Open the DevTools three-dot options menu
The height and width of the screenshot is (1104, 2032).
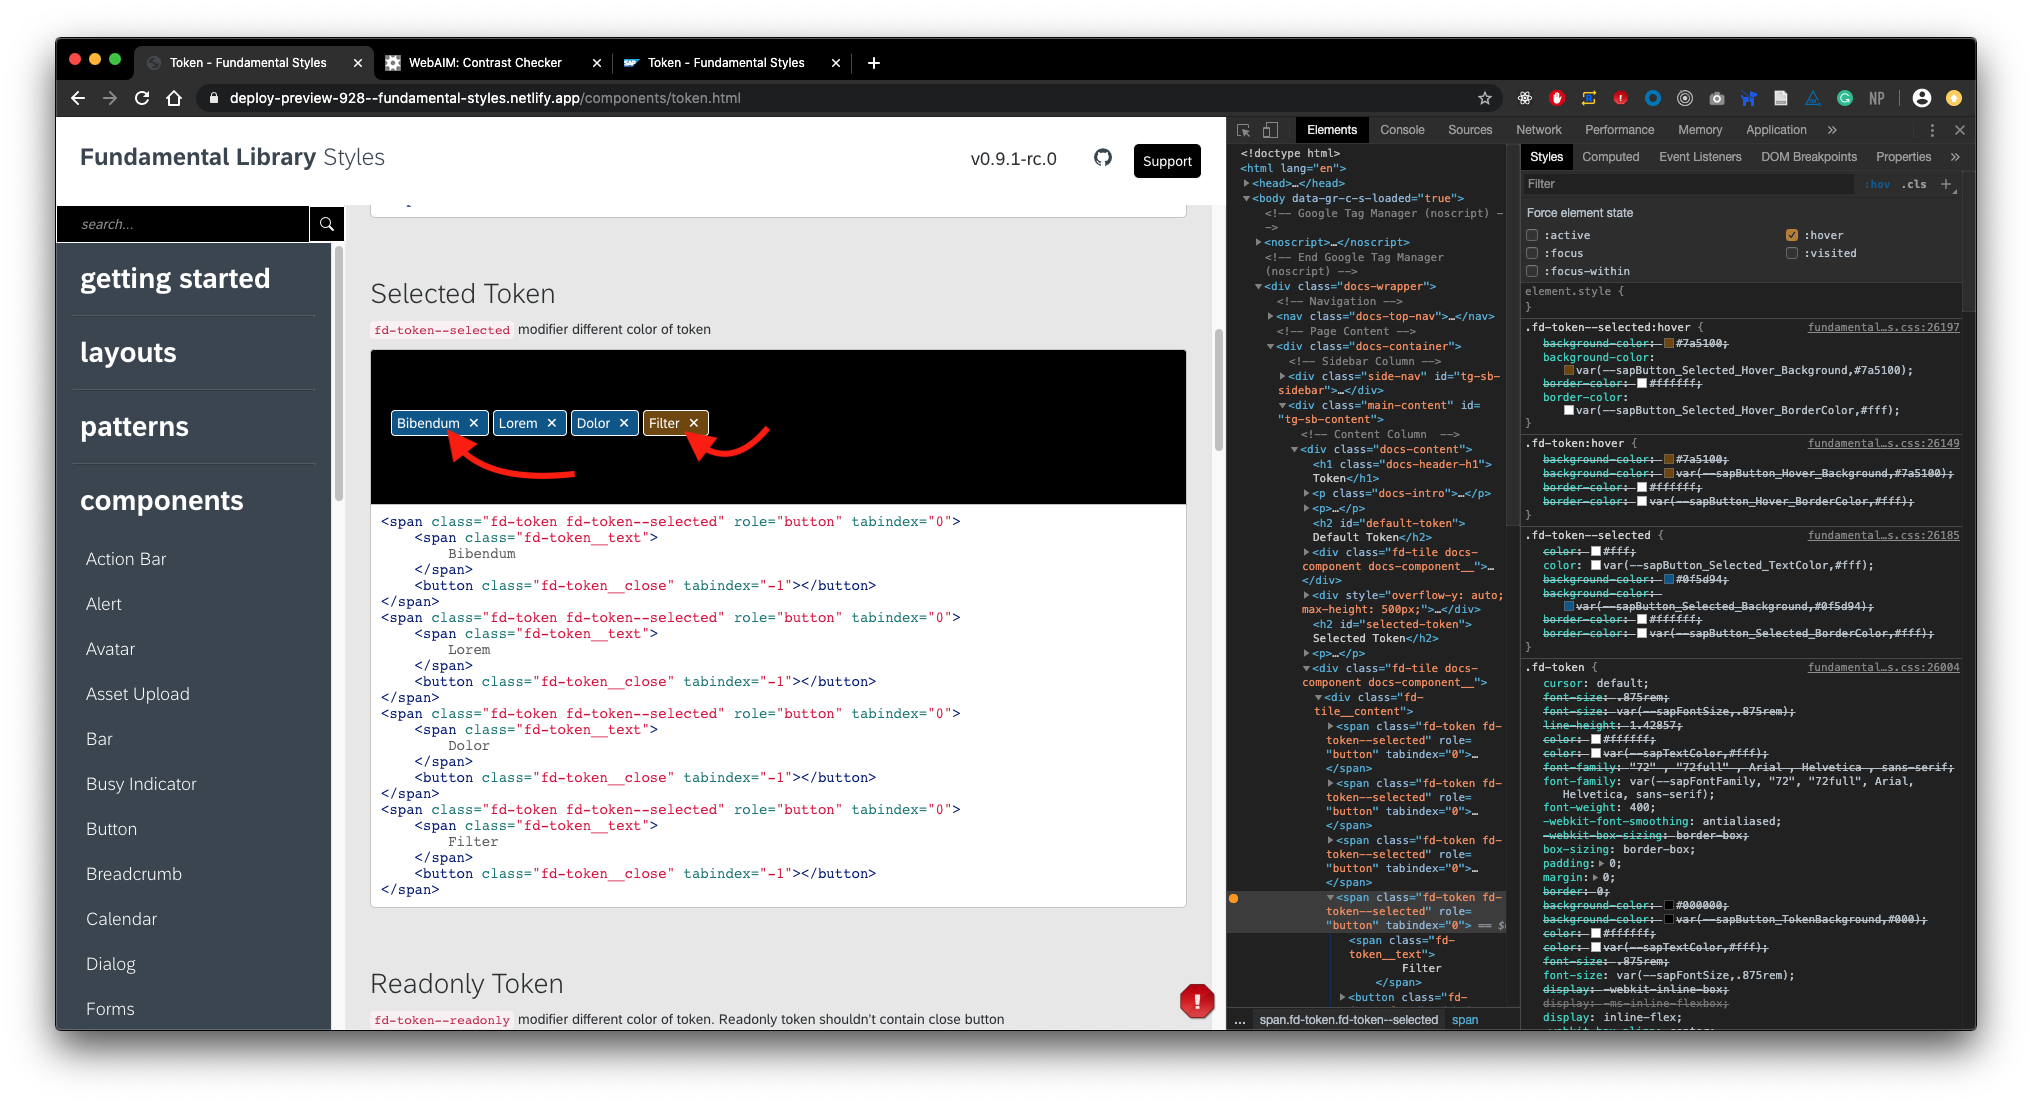(1932, 130)
